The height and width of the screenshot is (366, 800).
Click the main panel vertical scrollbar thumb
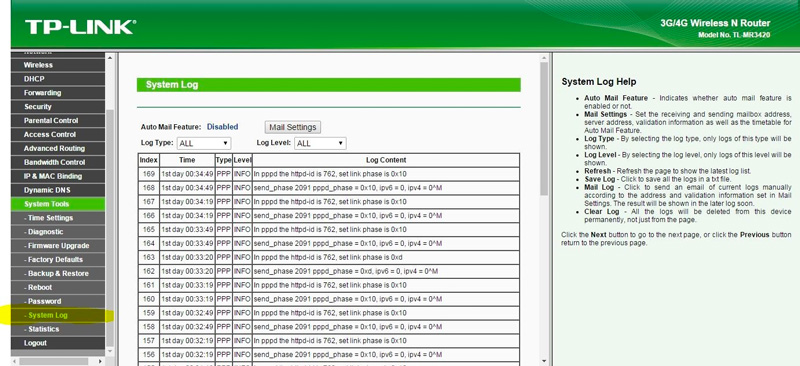tap(543, 129)
